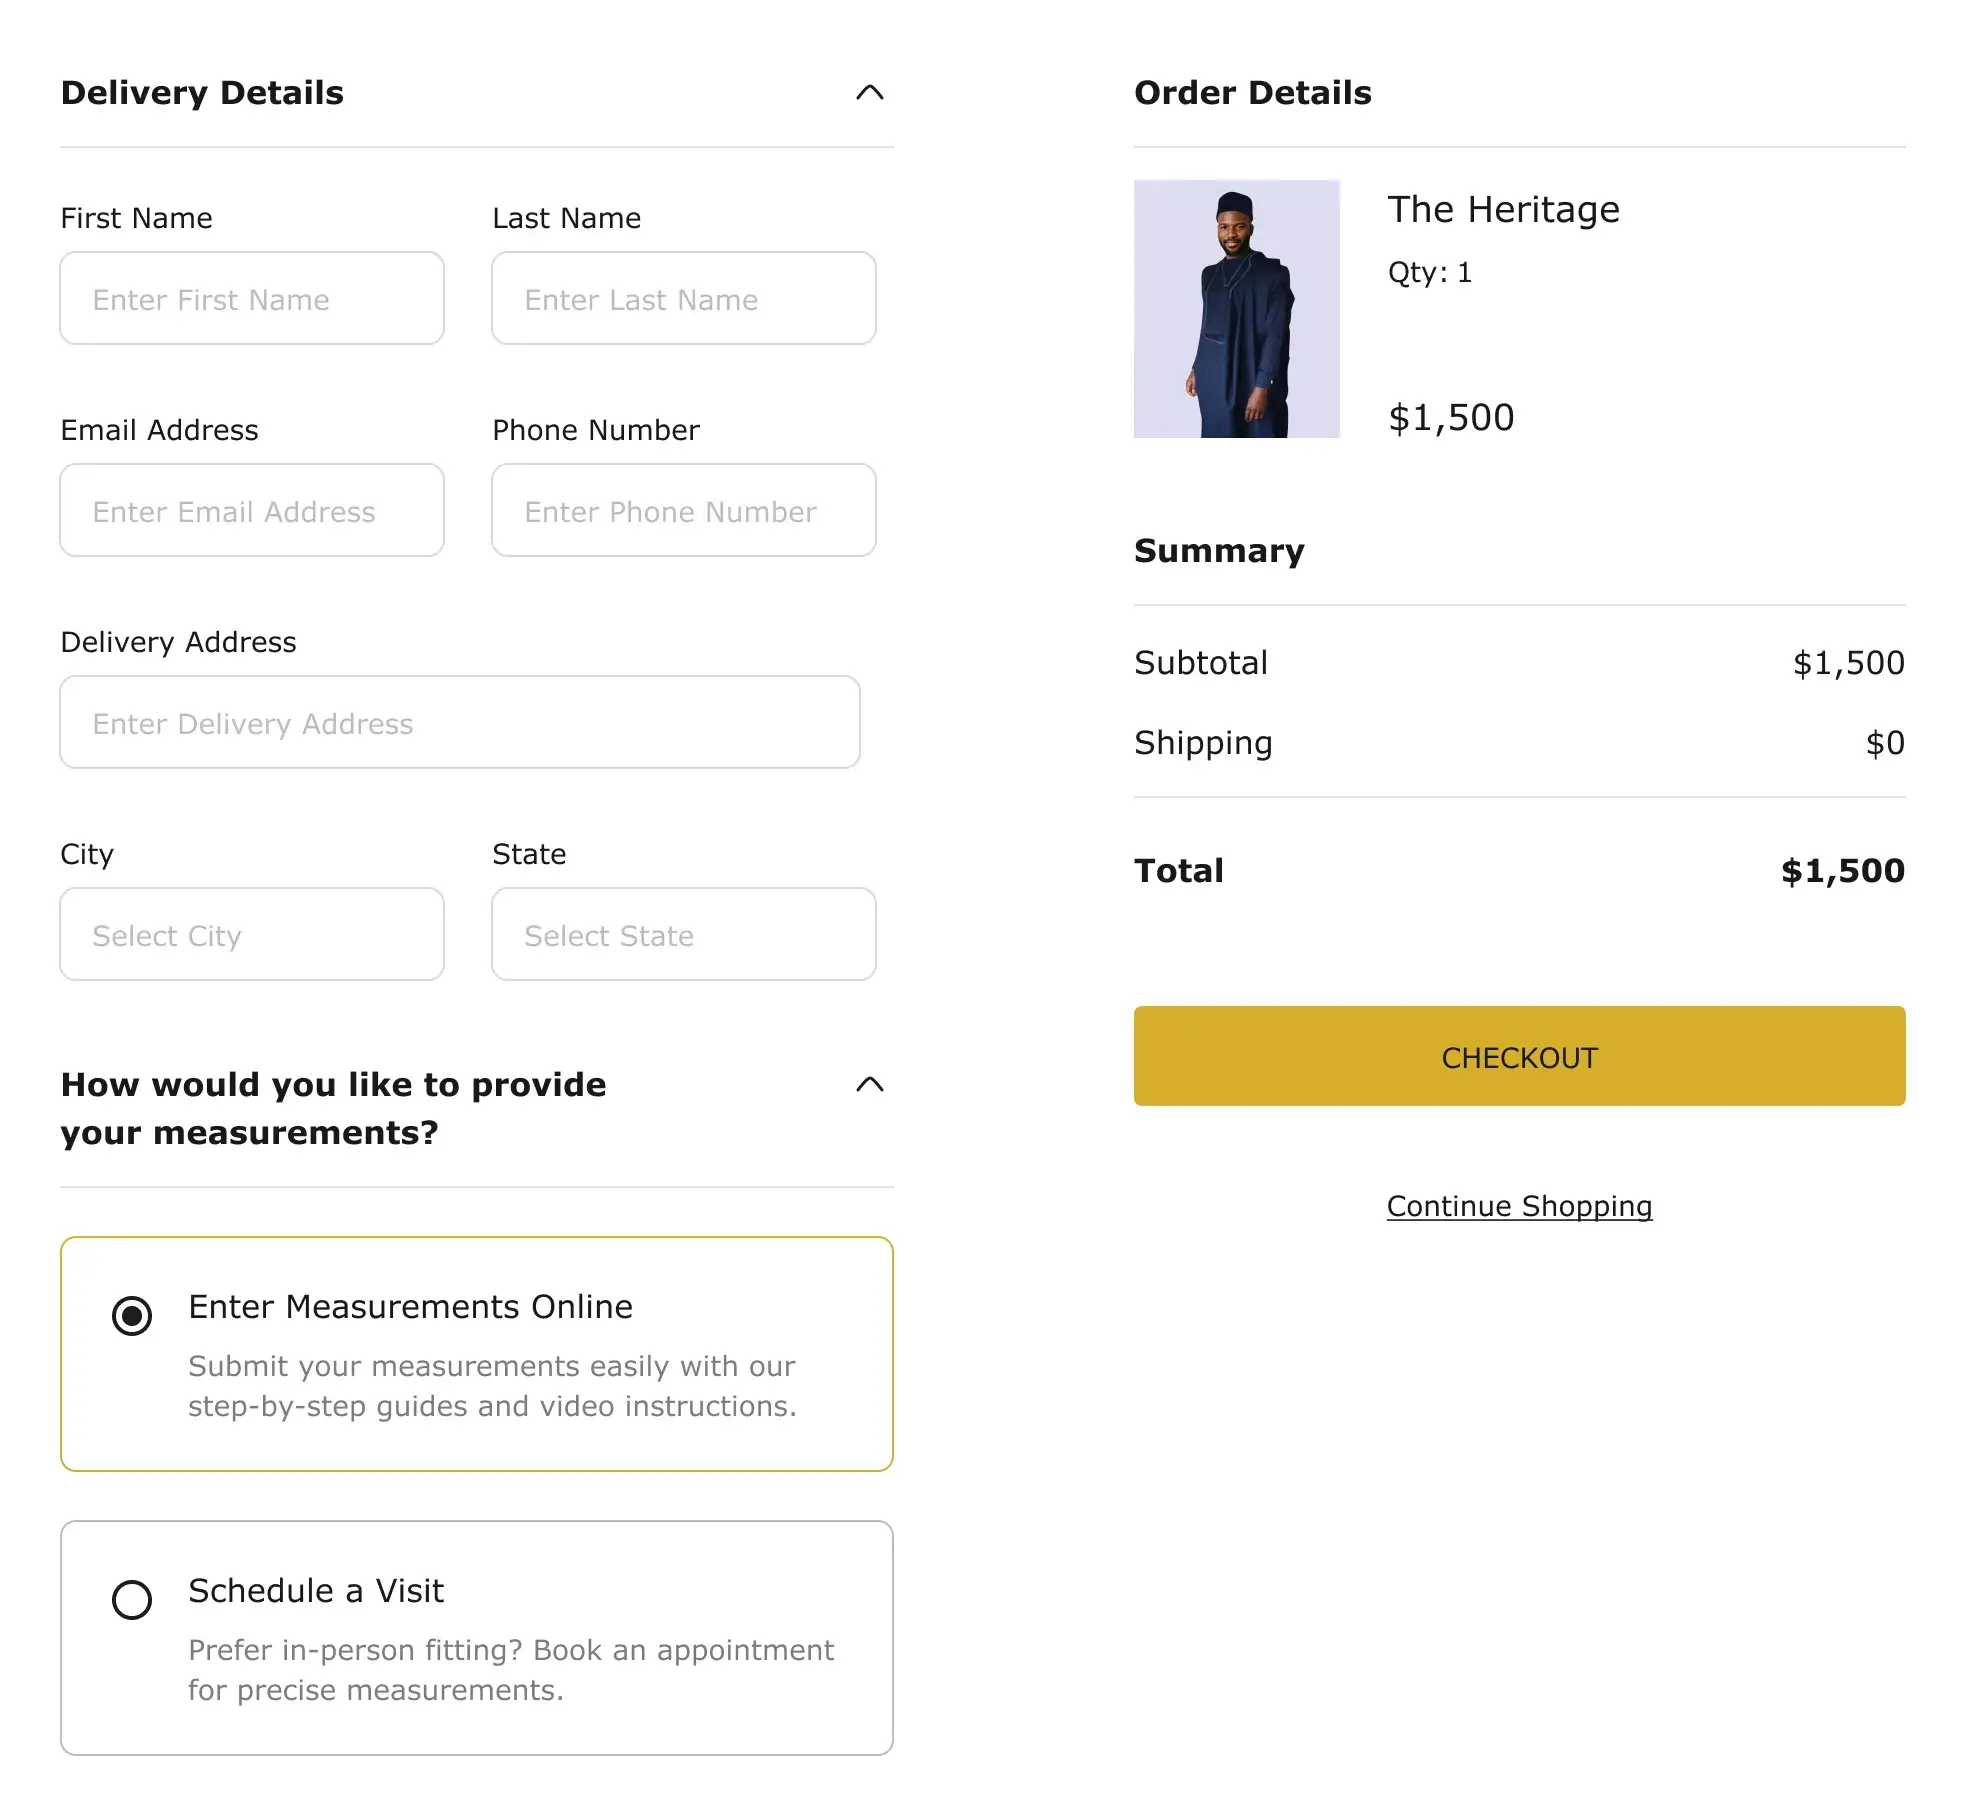
Task: Click the Summary heading
Action: 1219,551
